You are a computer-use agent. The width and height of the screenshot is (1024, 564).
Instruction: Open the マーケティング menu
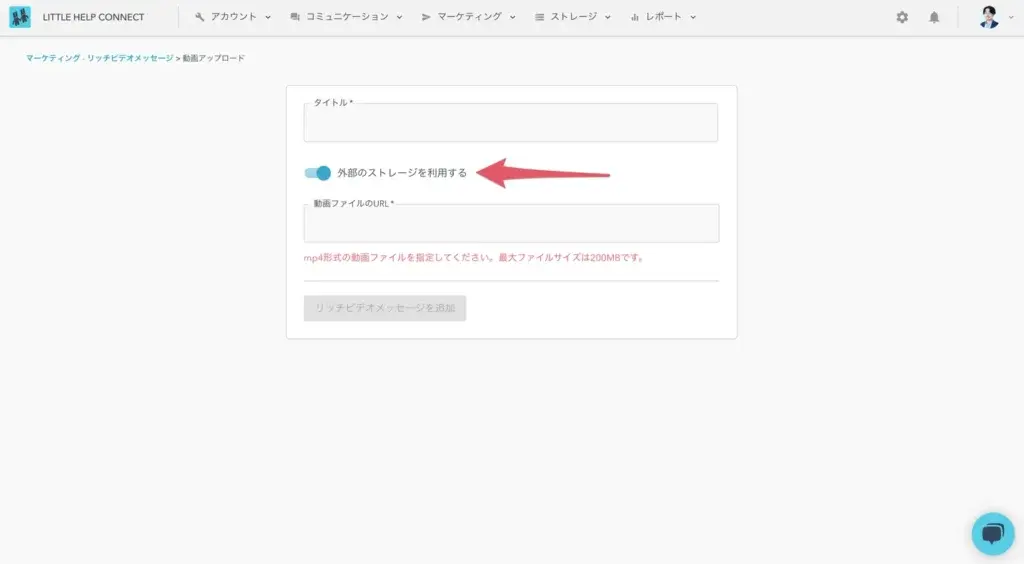pyautogui.click(x=476, y=17)
